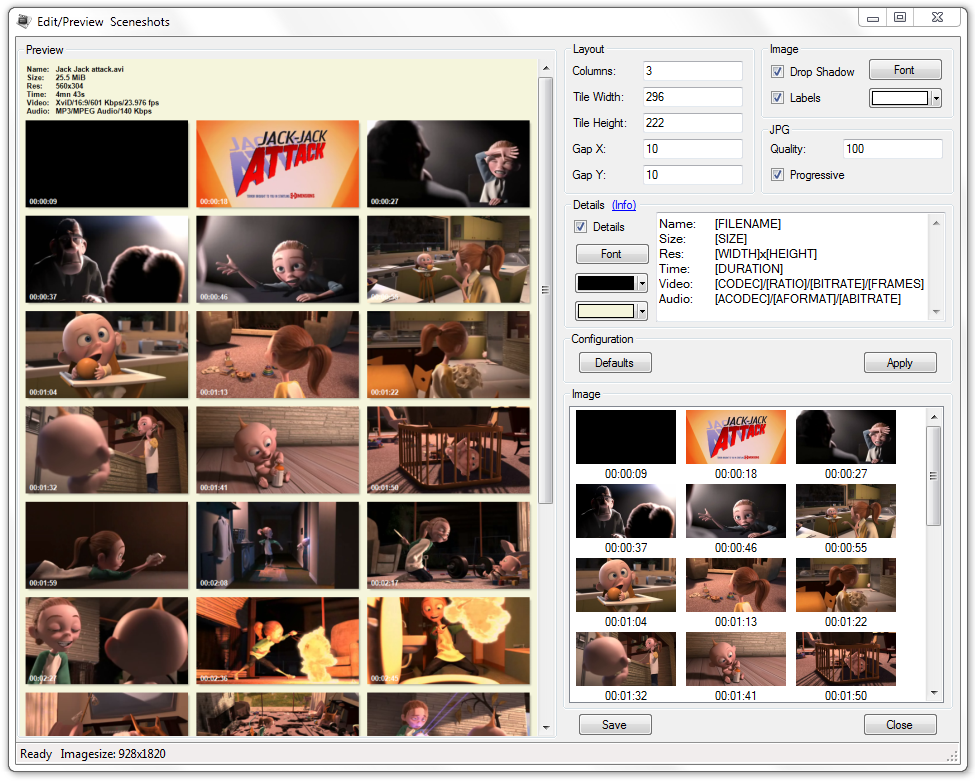This screenshot has height=781, width=975.
Task: Click the Gap Y input field
Action: click(693, 175)
